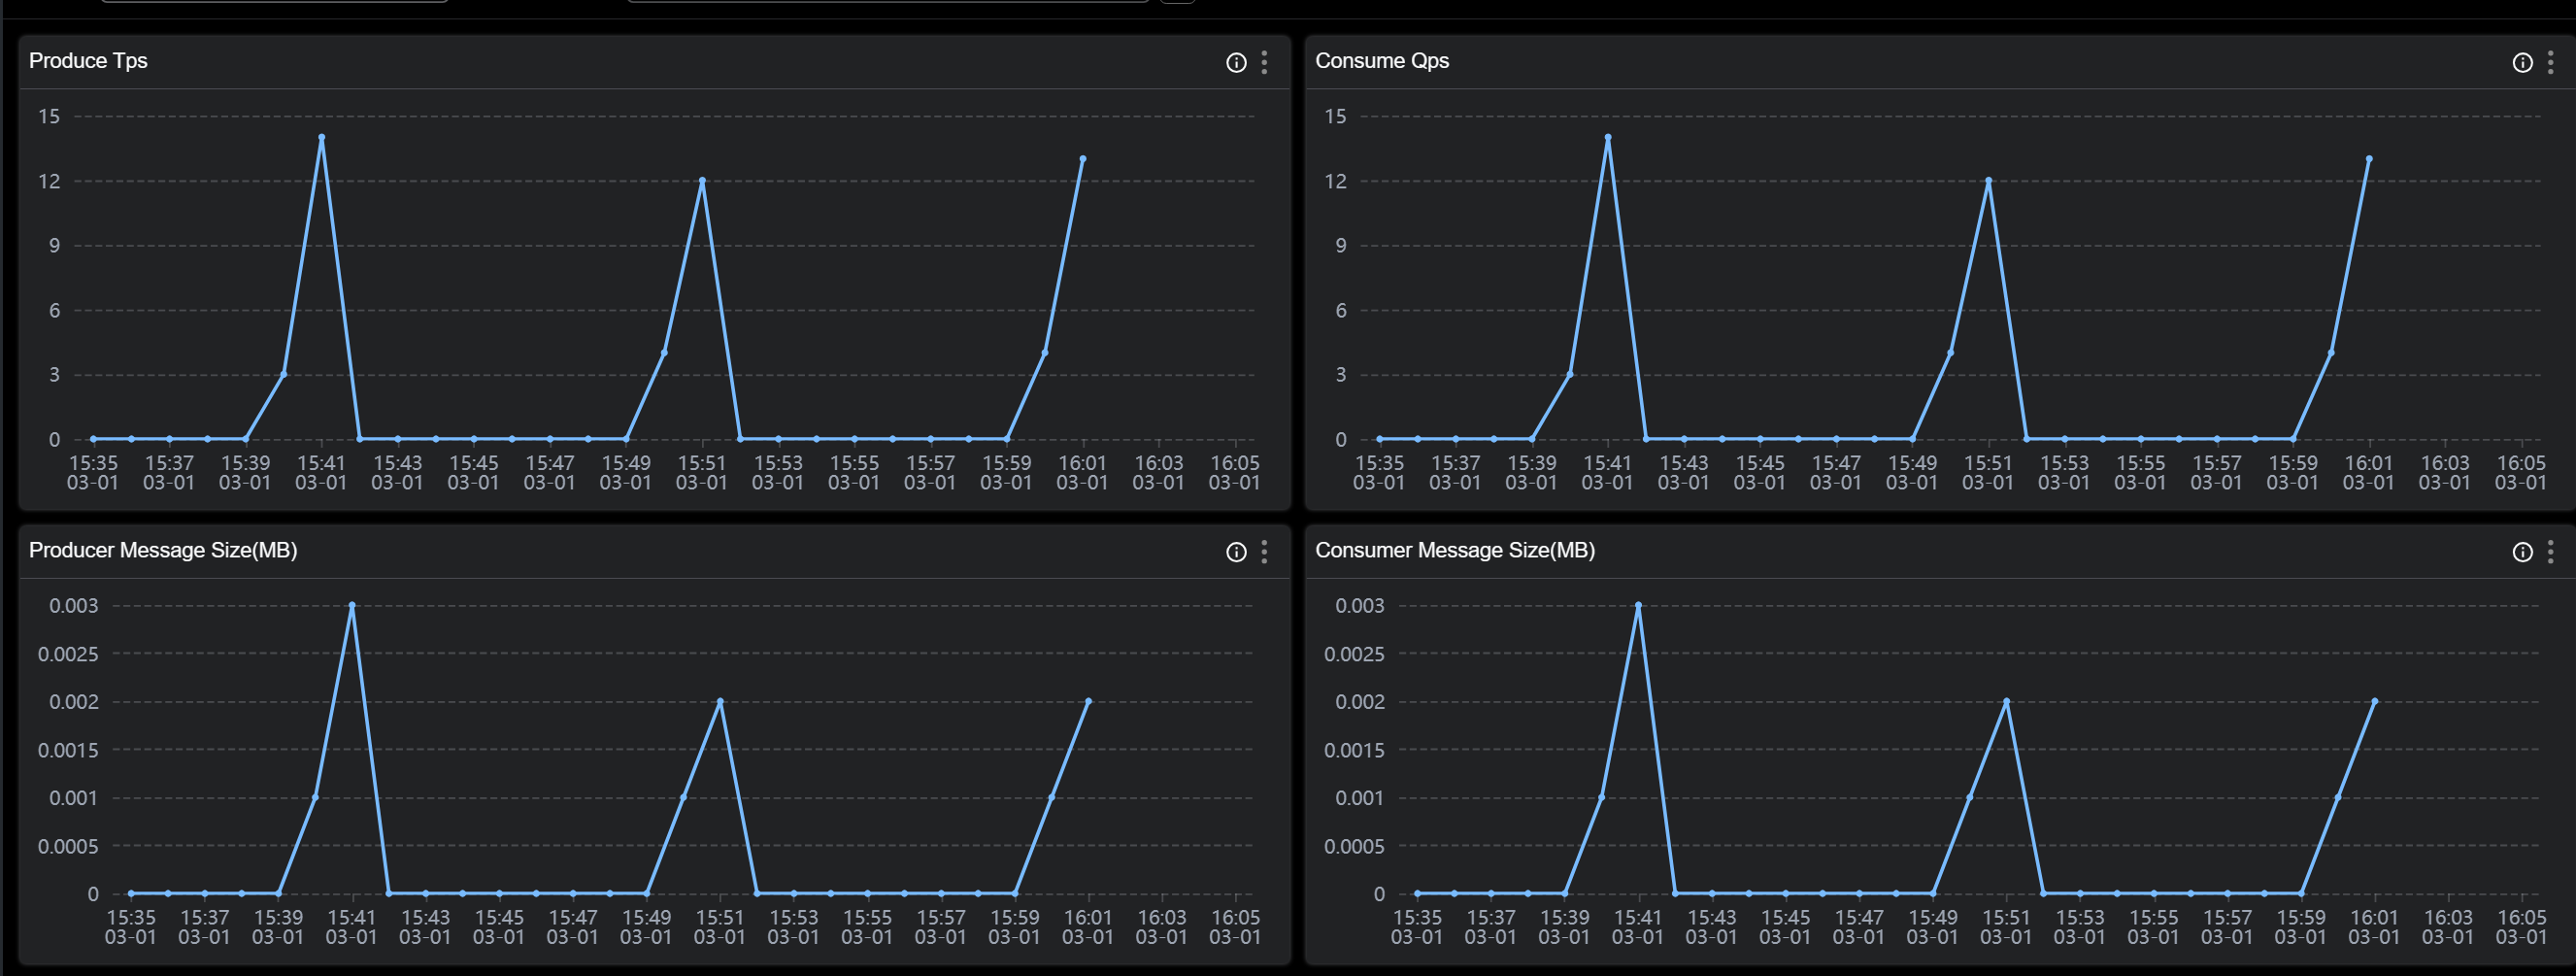
Task: Click the Consume Qps panel title
Action: (1381, 61)
